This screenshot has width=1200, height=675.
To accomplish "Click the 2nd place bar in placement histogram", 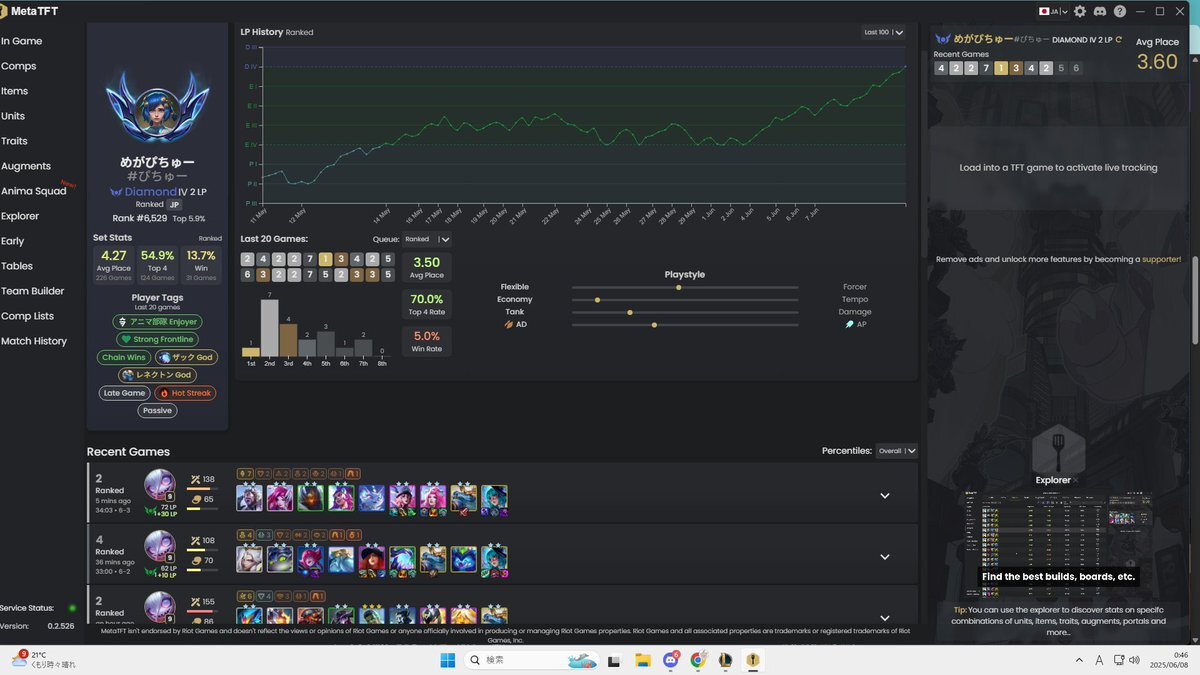I will tap(269, 328).
